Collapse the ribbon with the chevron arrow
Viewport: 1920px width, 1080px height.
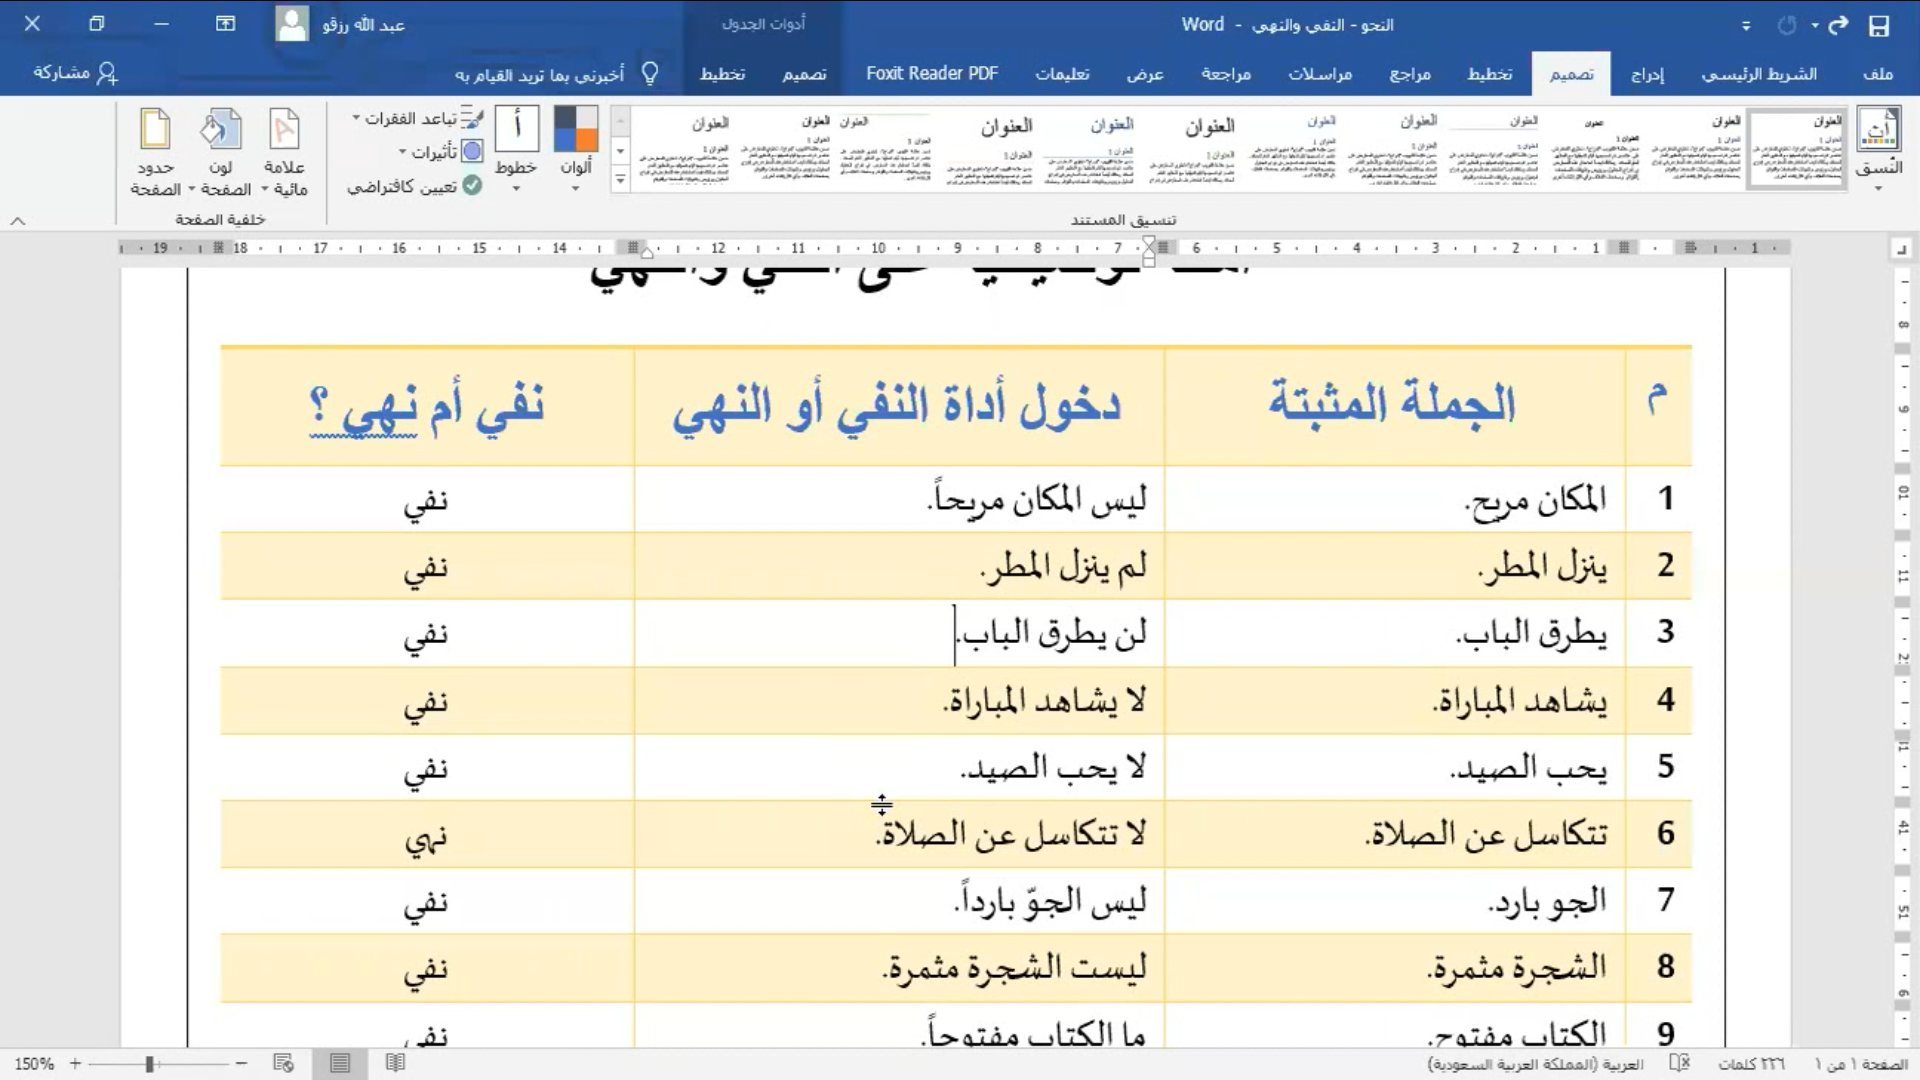[18, 221]
